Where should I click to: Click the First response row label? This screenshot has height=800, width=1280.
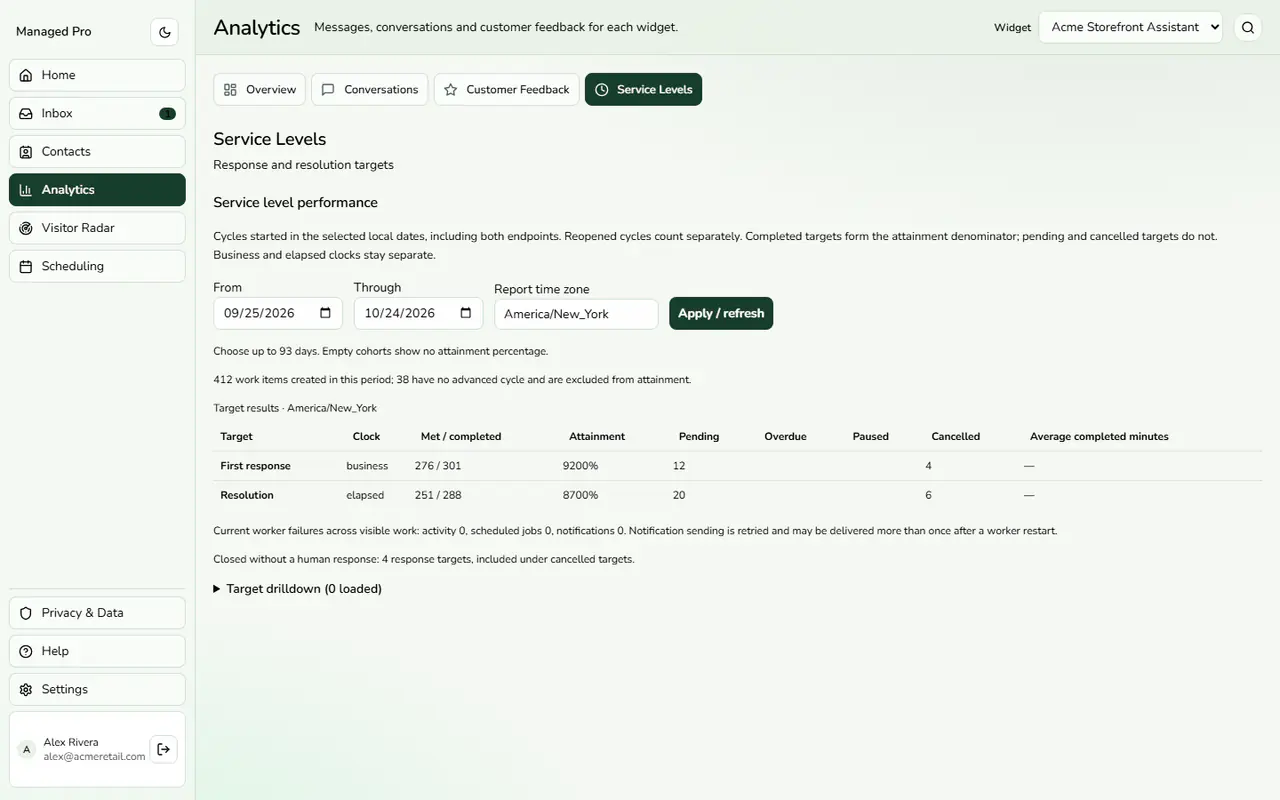tap(255, 466)
